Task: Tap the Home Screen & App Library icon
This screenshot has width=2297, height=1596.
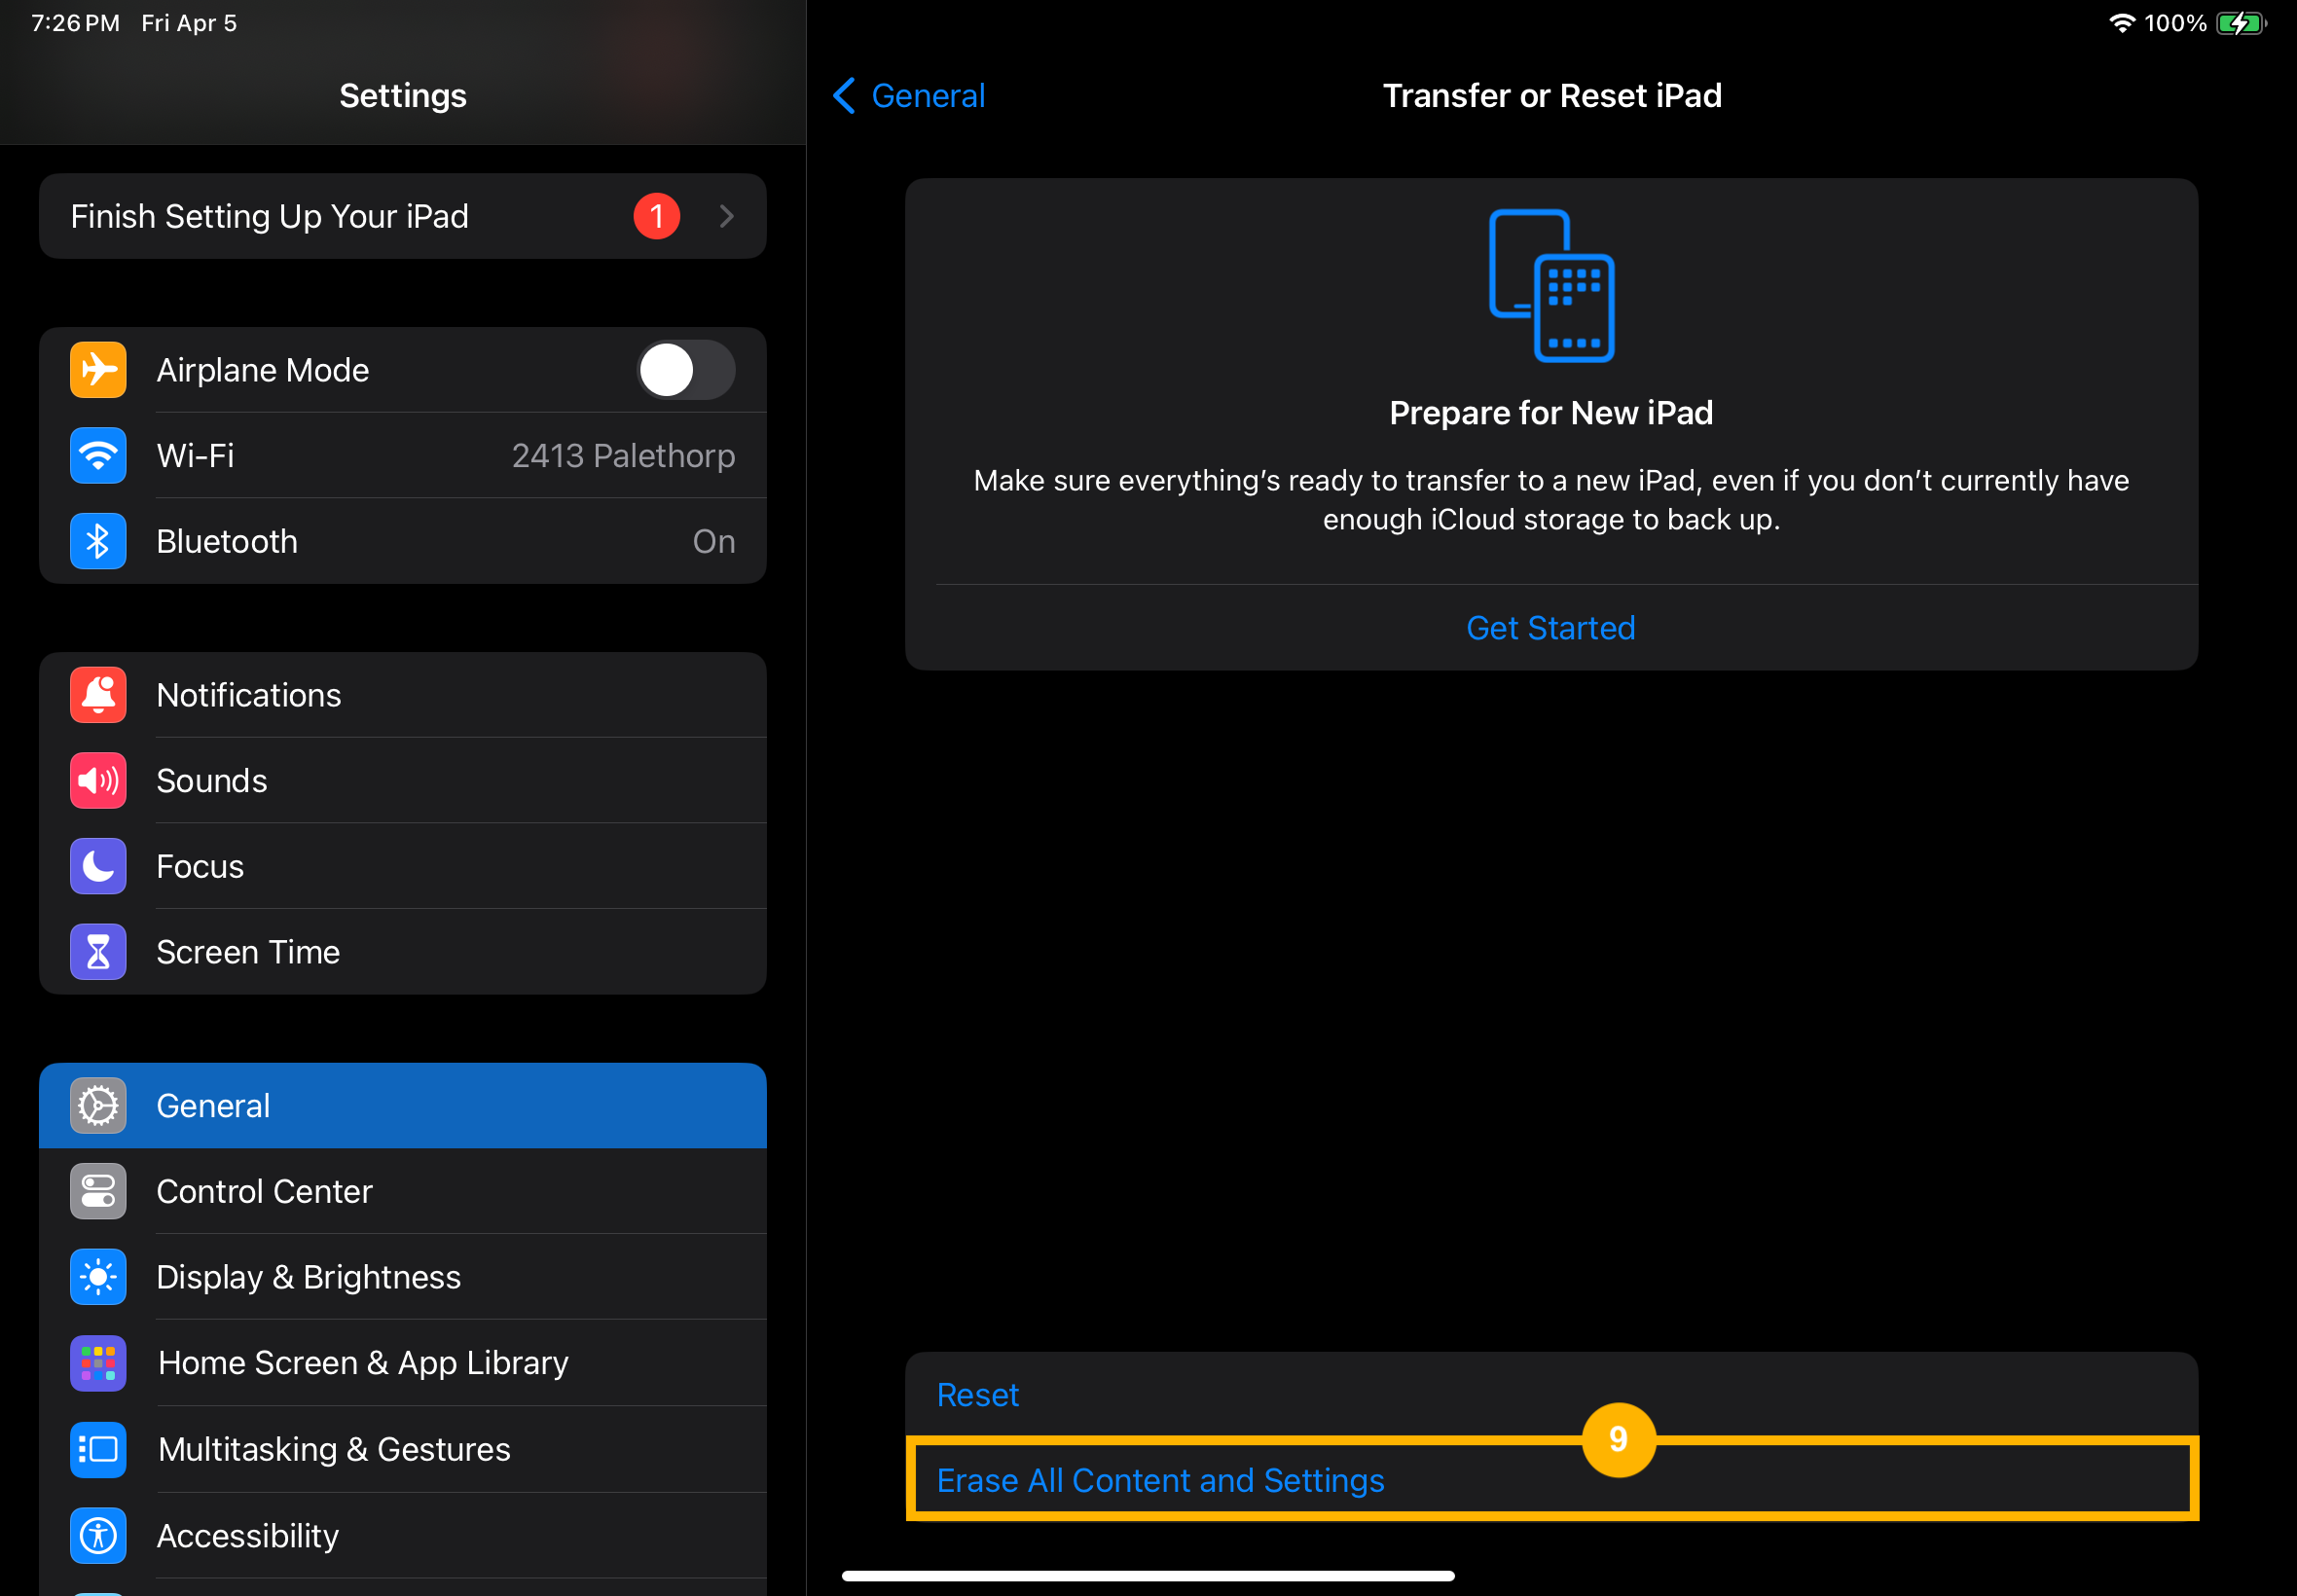Action: [98, 1363]
